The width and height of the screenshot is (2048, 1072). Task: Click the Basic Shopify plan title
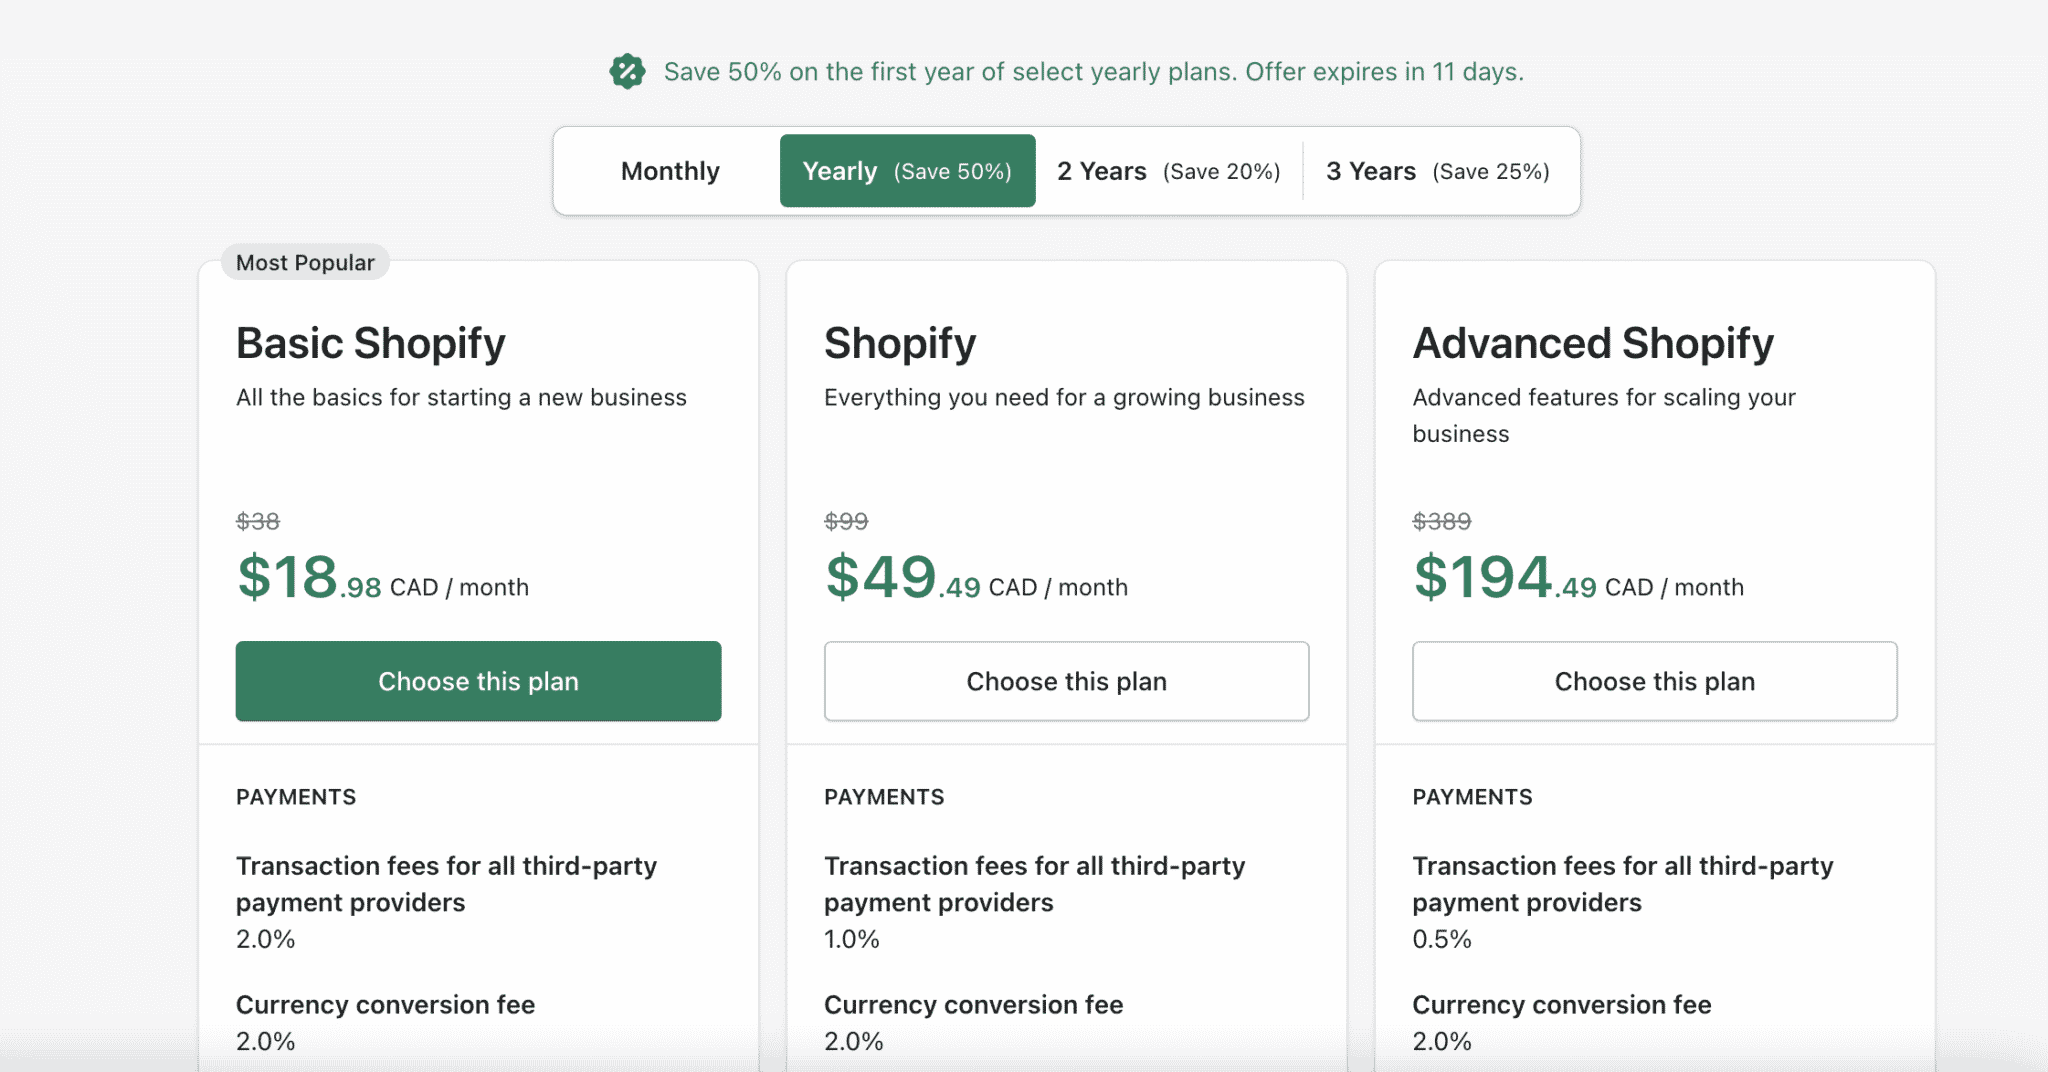(x=370, y=343)
